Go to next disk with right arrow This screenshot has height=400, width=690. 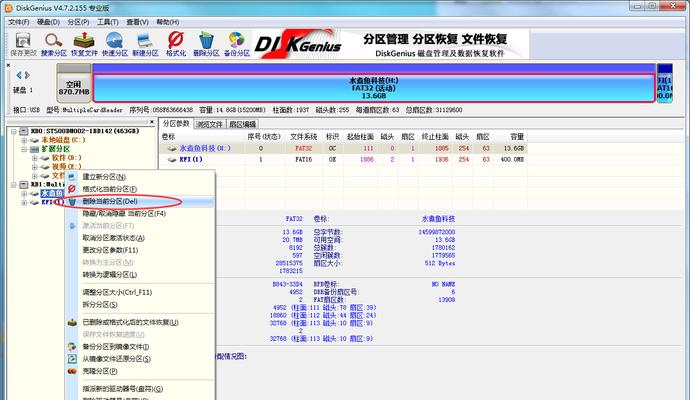(27, 75)
